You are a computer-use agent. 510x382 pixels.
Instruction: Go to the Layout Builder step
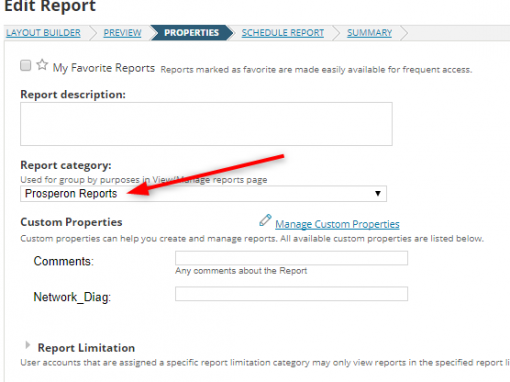pos(43,33)
